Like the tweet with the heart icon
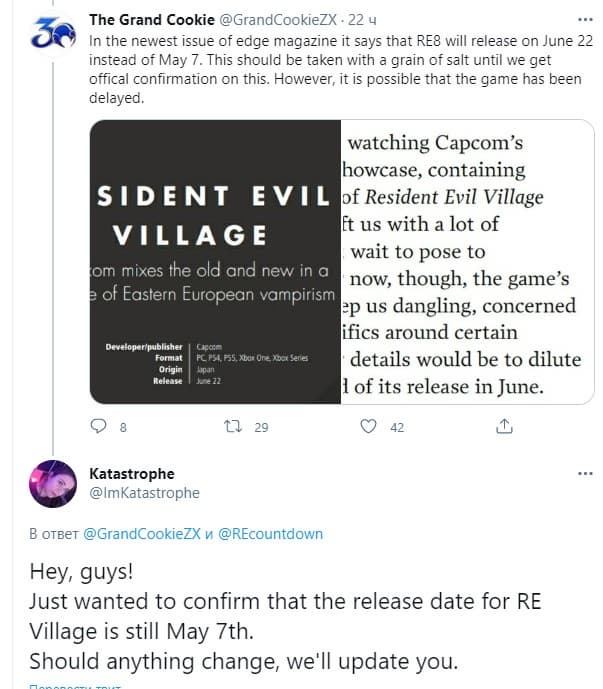The image size is (603, 689). tap(368, 427)
